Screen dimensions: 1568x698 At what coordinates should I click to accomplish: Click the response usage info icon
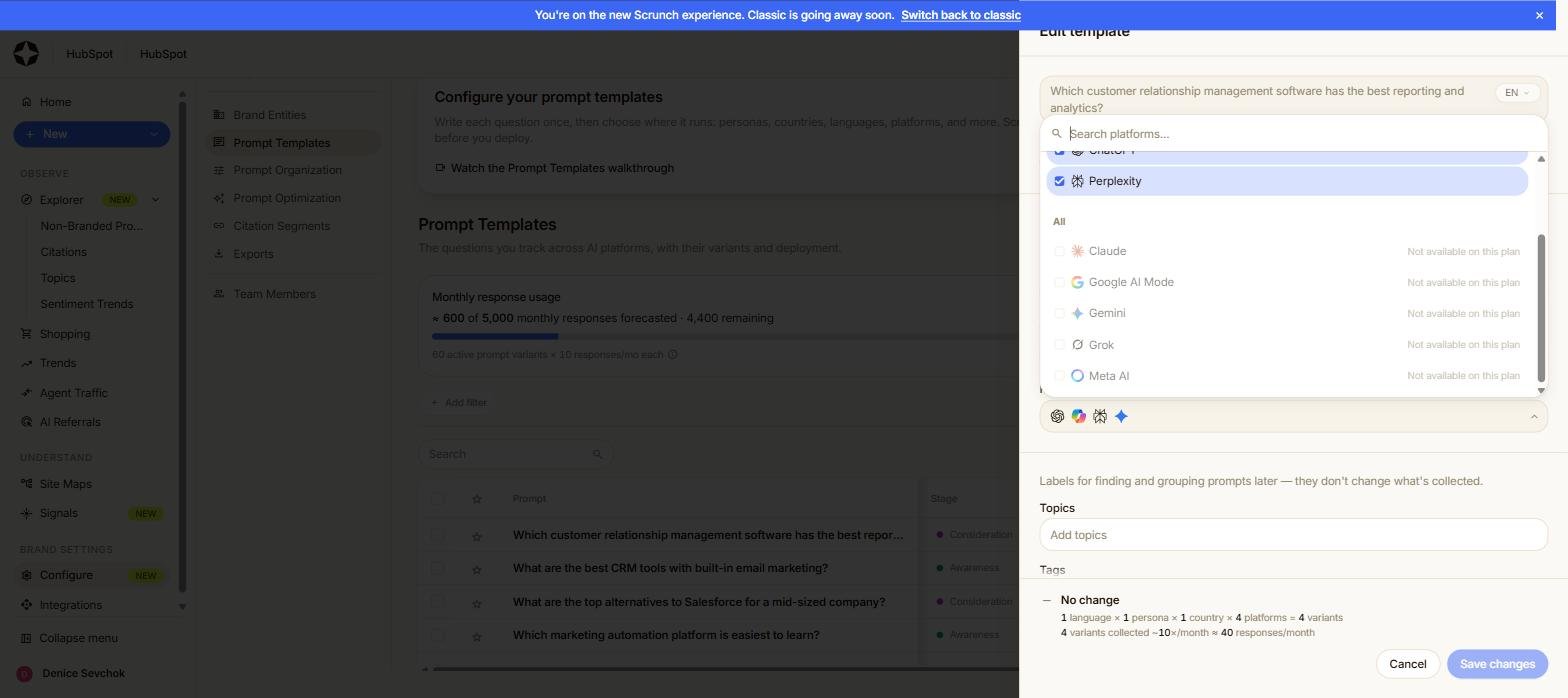[672, 355]
